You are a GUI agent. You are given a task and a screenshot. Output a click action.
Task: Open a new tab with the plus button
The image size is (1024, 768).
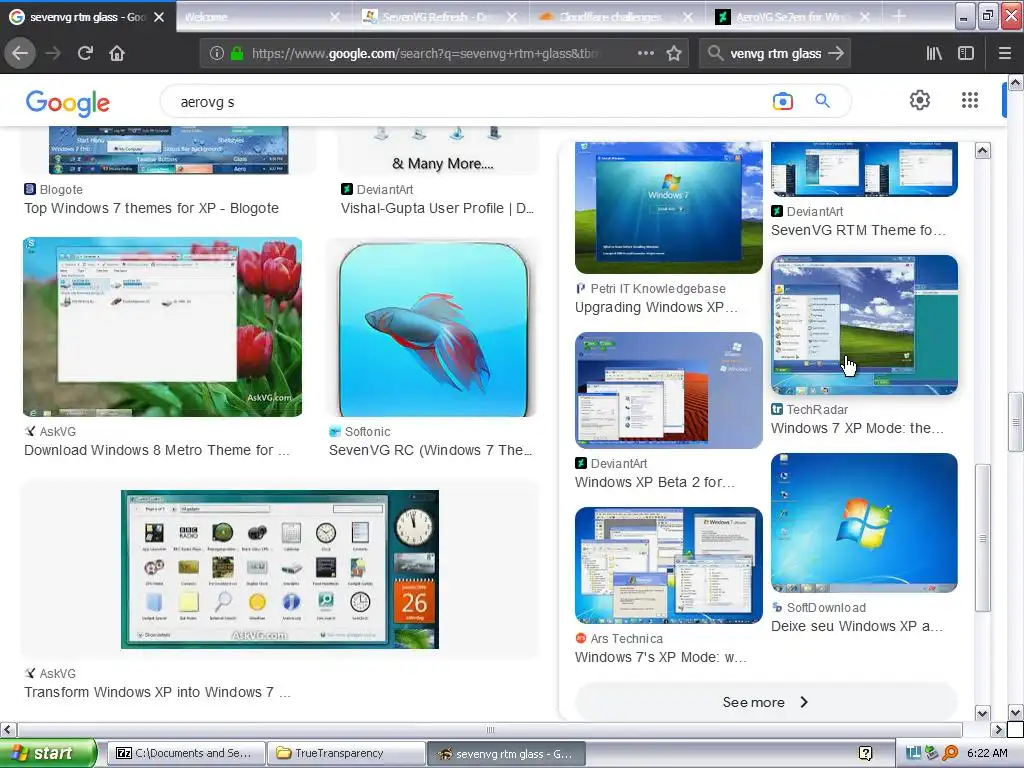(899, 17)
